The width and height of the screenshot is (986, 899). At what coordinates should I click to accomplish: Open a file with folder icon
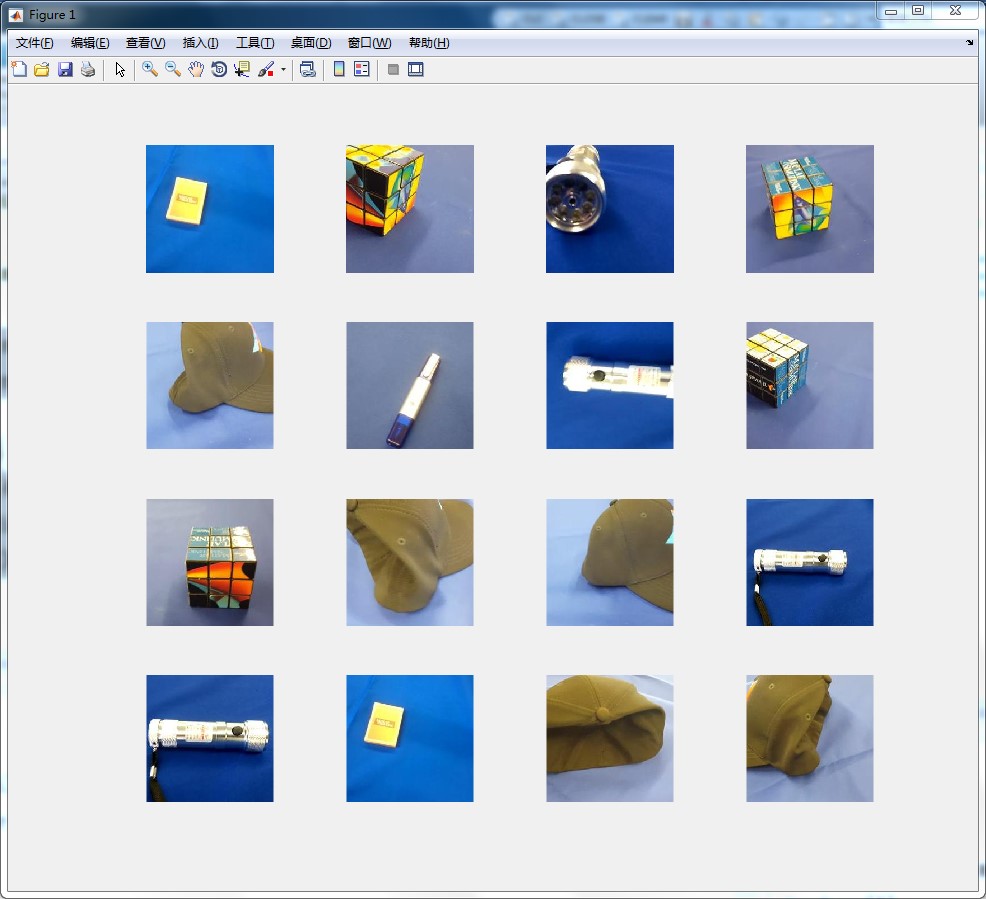[42, 69]
